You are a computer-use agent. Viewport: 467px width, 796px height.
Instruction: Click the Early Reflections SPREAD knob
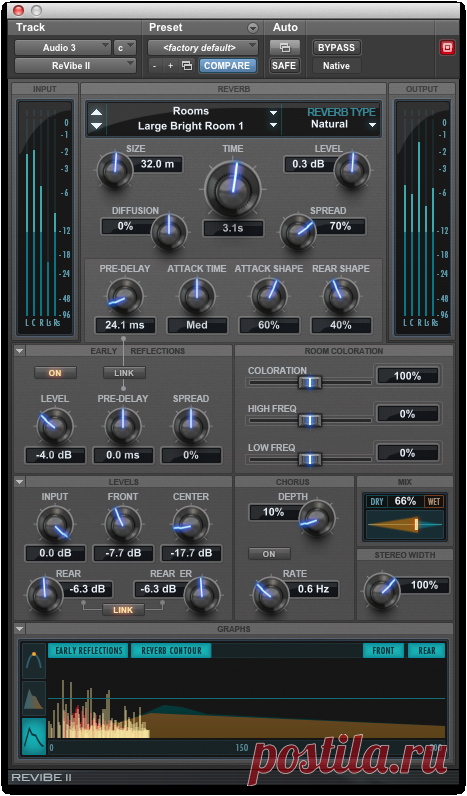pyautogui.click(x=191, y=426)
